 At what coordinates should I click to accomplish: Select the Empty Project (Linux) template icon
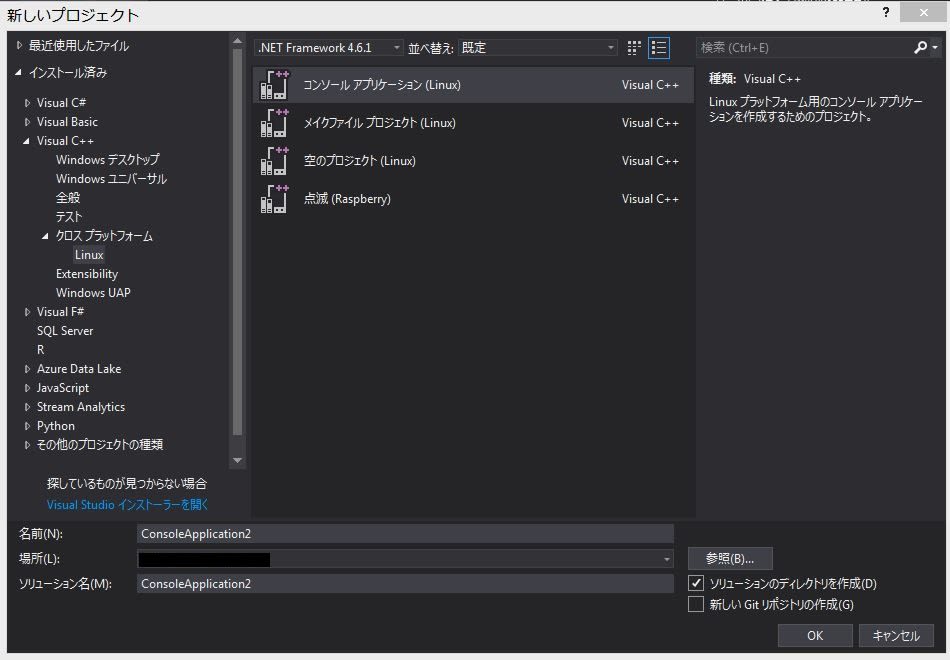[274, 161]
